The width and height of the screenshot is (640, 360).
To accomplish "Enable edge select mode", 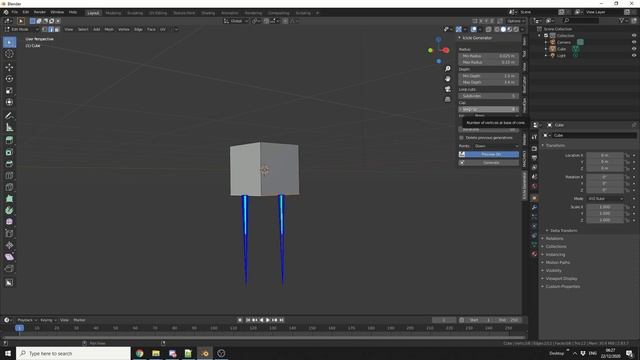I will click(x=51, y=29).
